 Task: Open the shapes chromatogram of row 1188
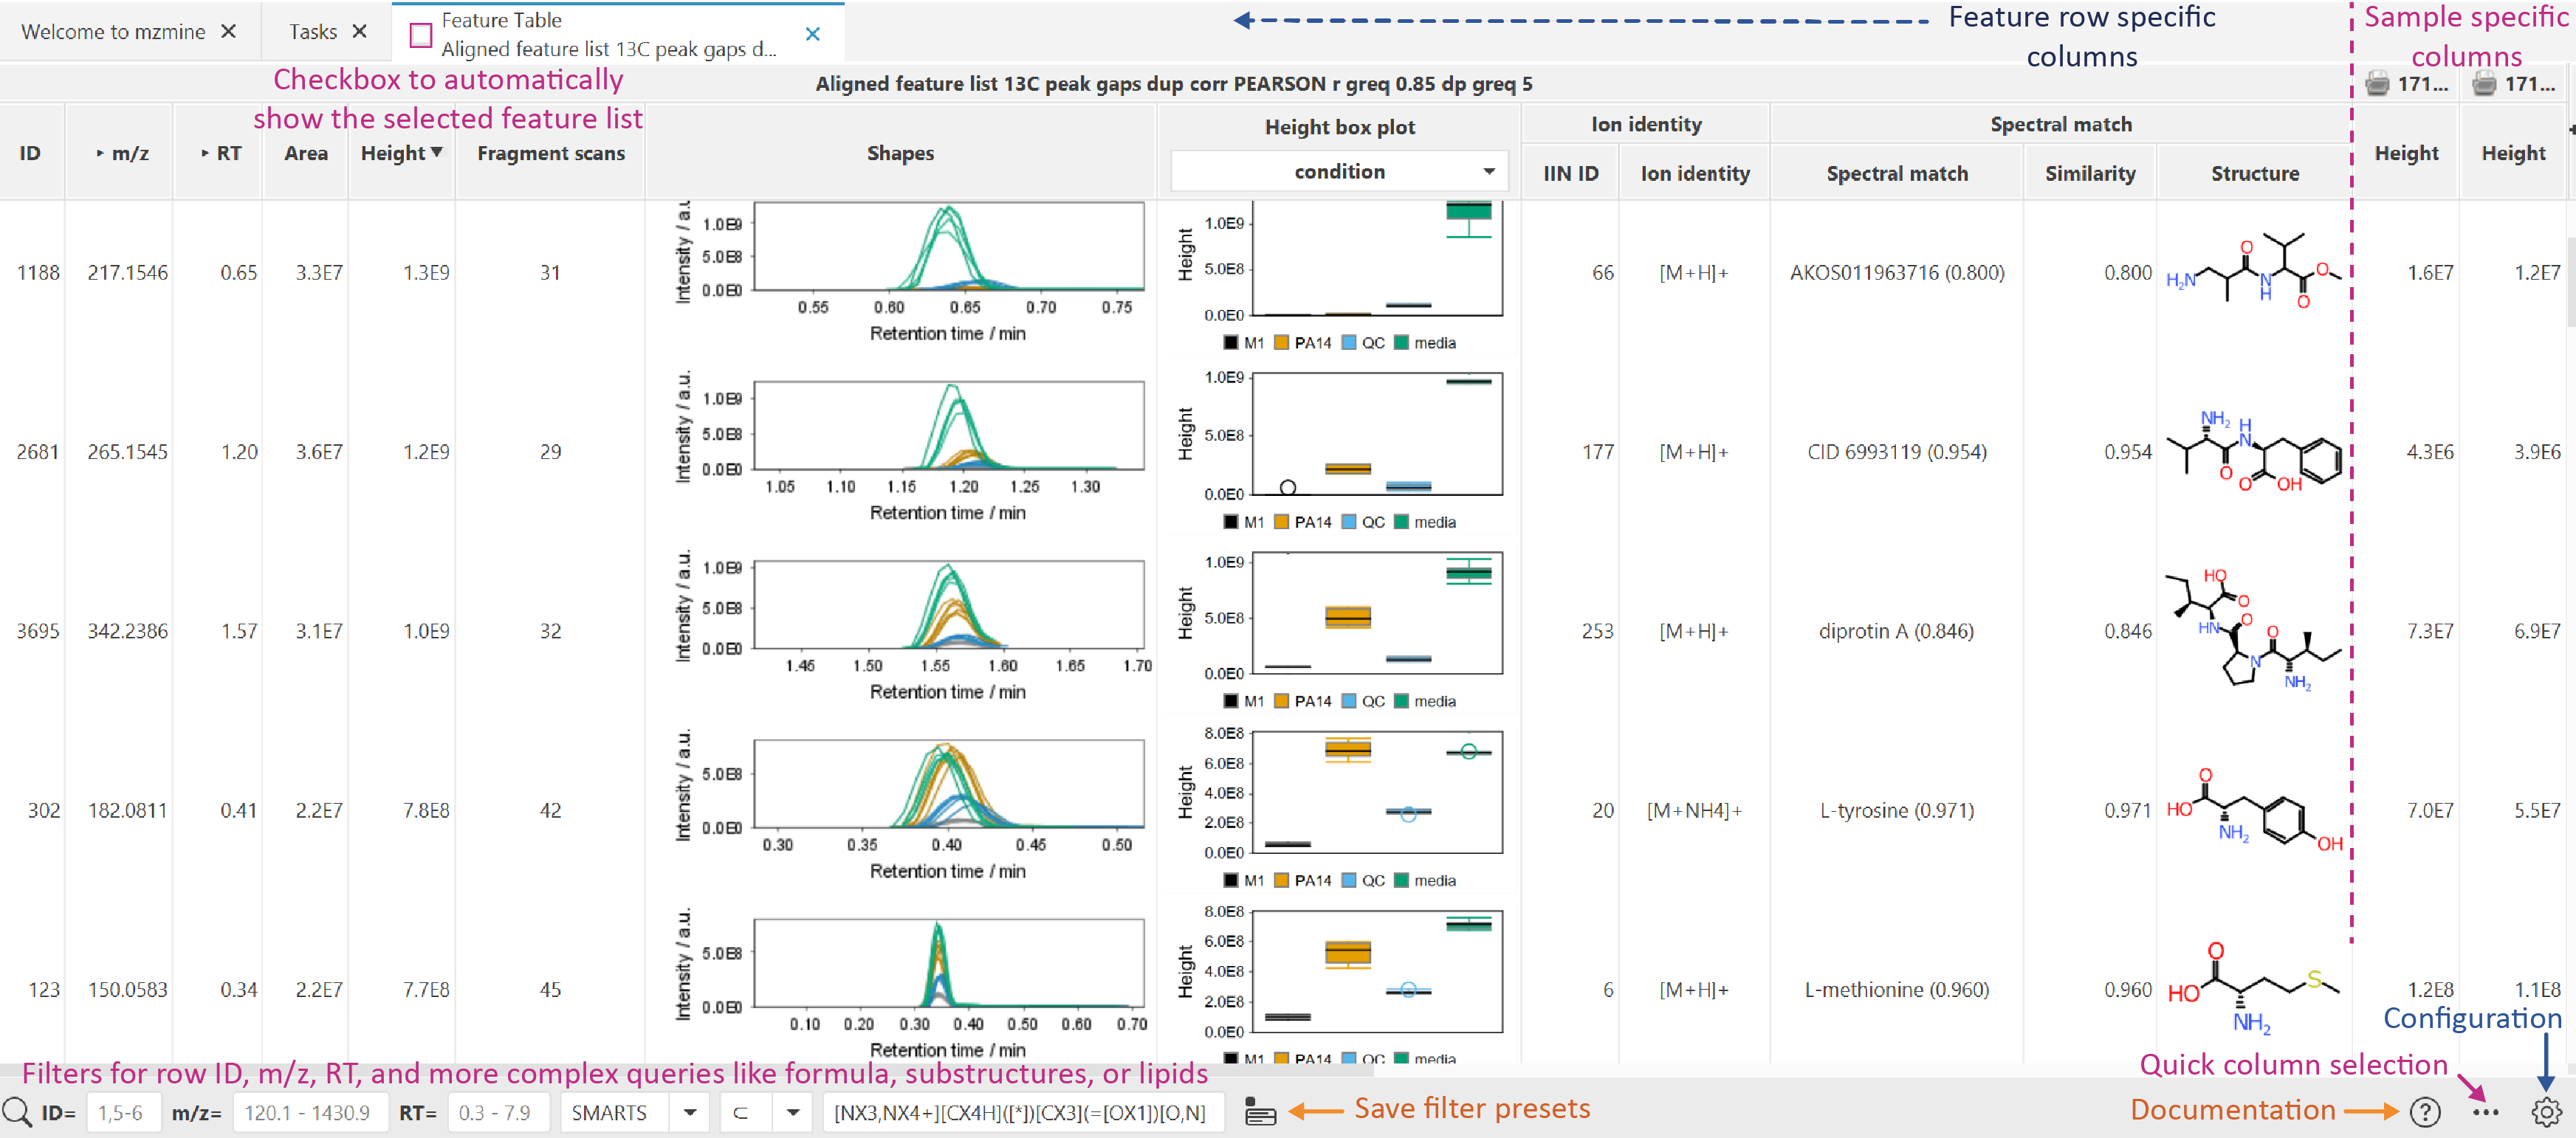tap(912, 271)
